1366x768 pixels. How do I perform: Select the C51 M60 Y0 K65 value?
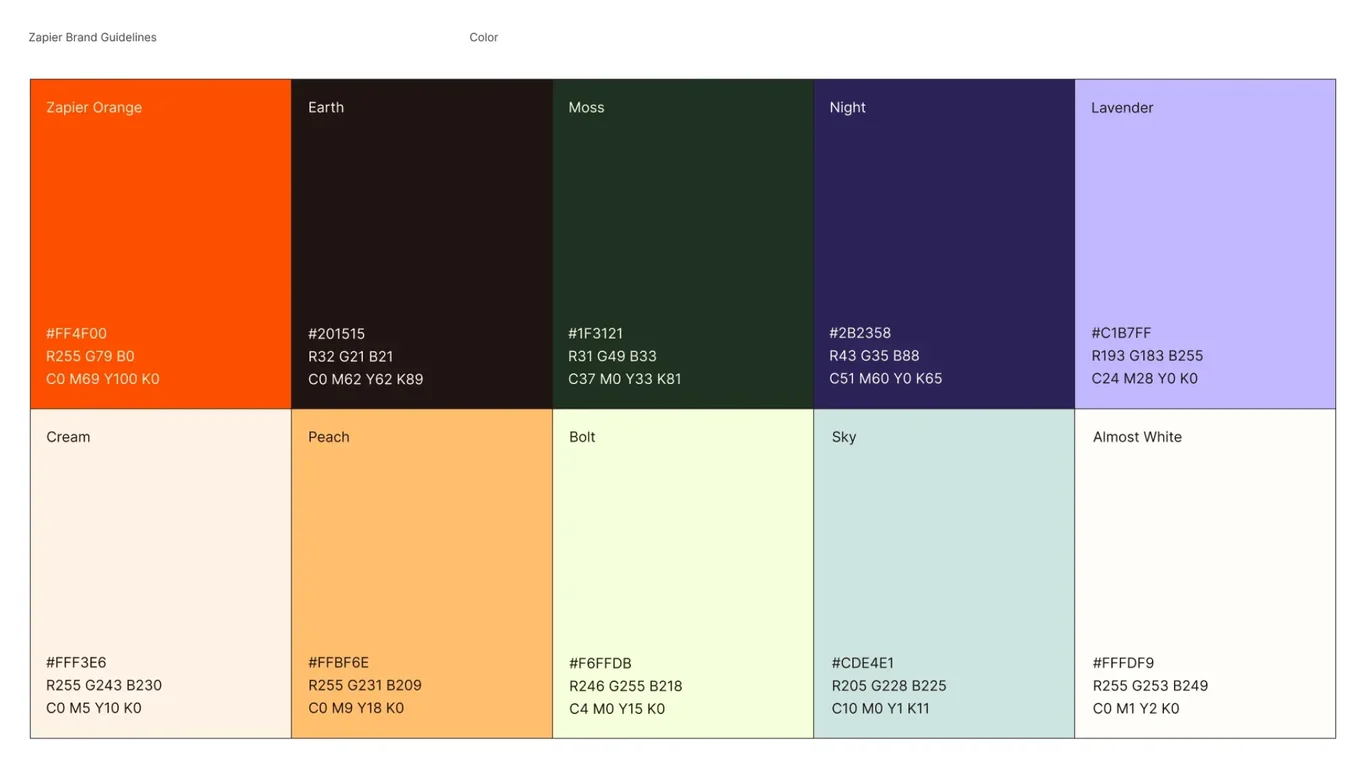coord(886,378)
